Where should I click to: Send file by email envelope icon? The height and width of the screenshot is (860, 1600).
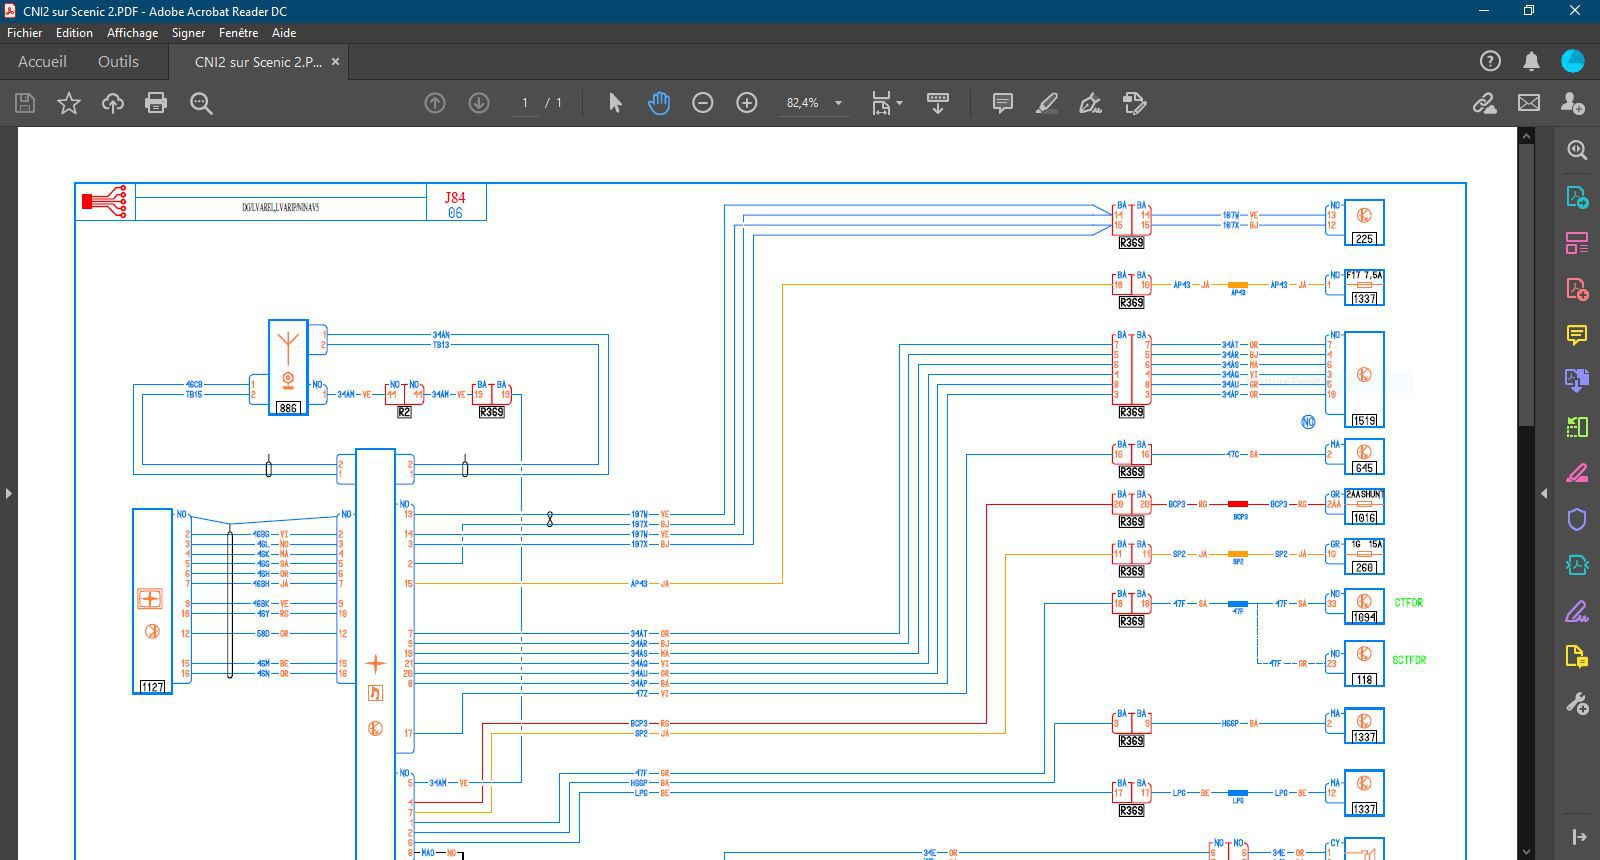click(x=1529, y=103)
